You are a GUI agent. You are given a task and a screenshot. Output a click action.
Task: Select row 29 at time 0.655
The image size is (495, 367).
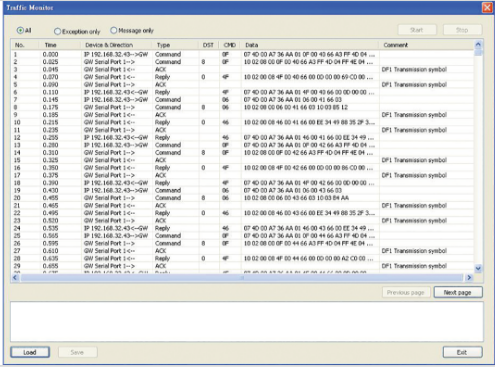tap(243, 266)
